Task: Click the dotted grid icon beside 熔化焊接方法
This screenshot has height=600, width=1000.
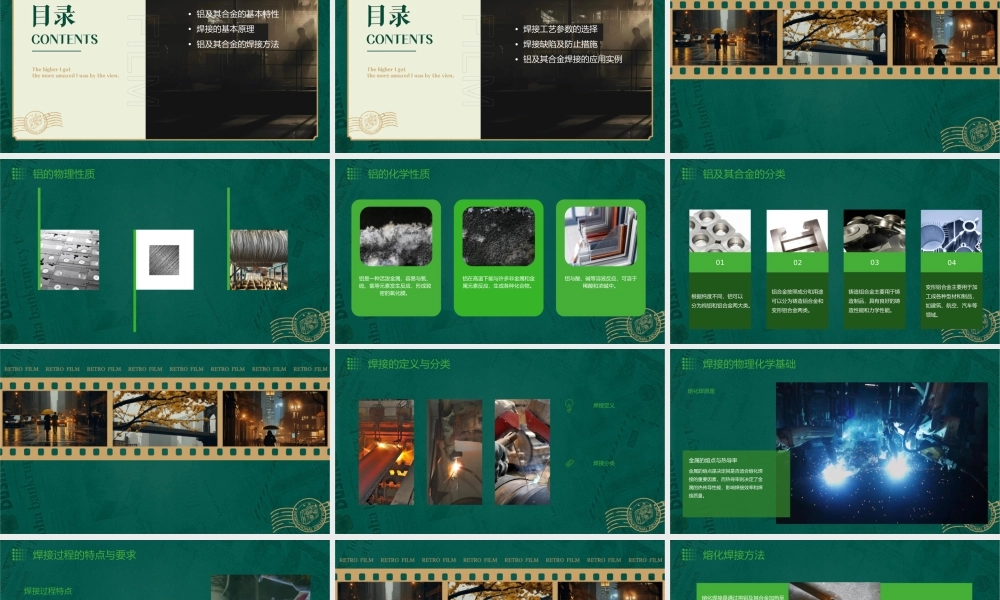Action: point(688,554)
